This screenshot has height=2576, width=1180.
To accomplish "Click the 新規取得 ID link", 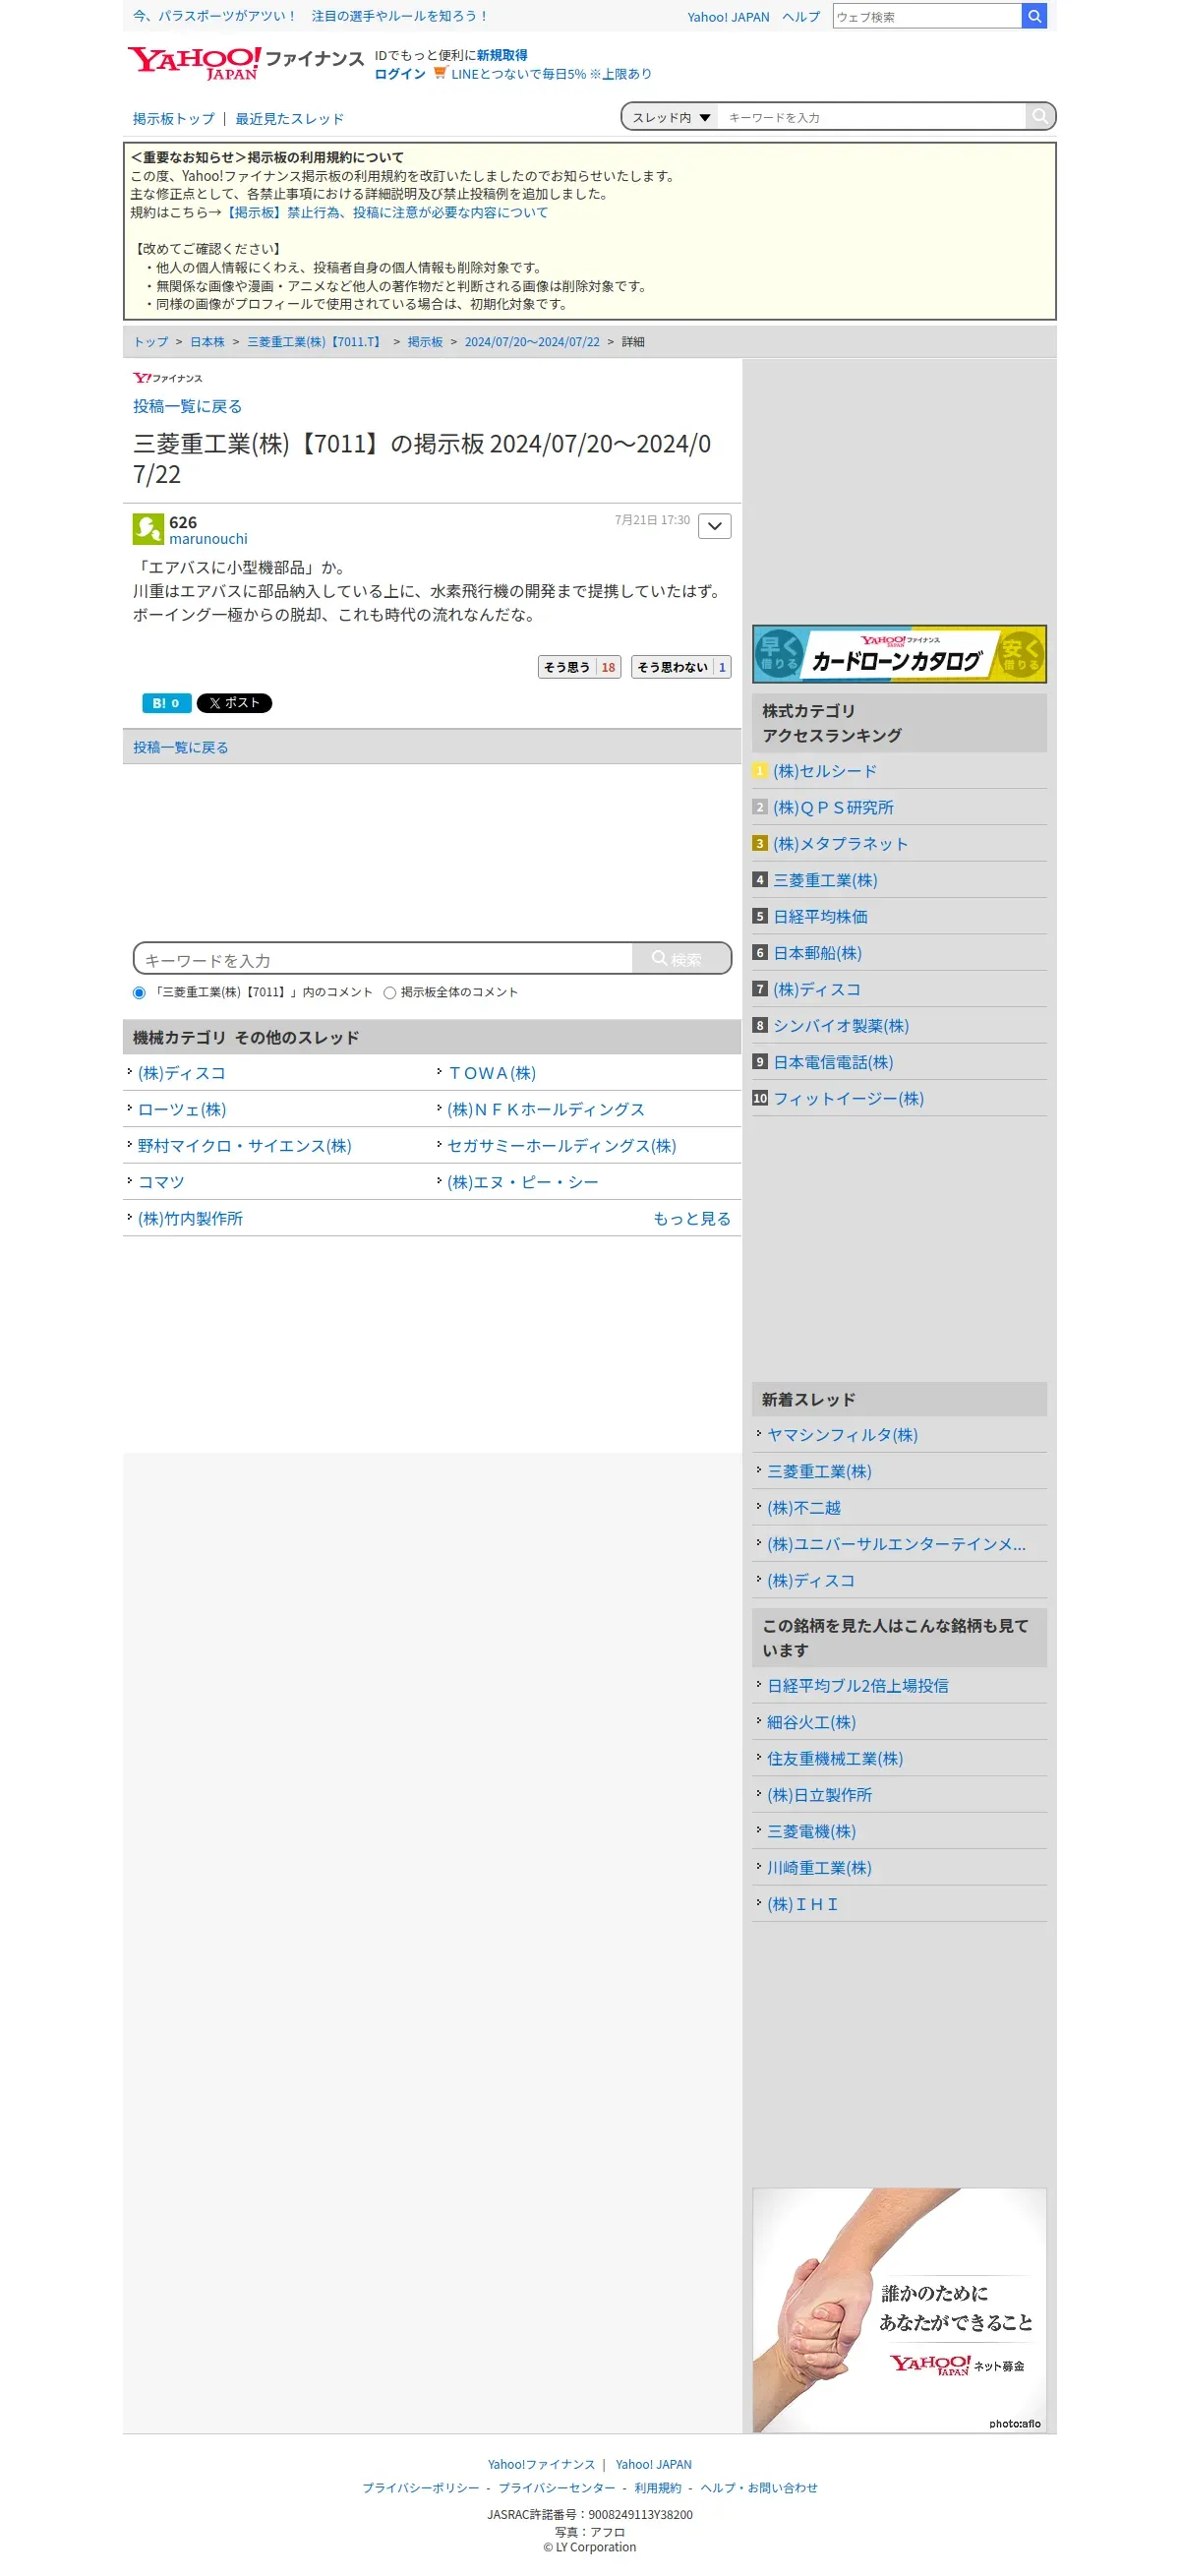I will pyautogui.click(x=502, y=55).
